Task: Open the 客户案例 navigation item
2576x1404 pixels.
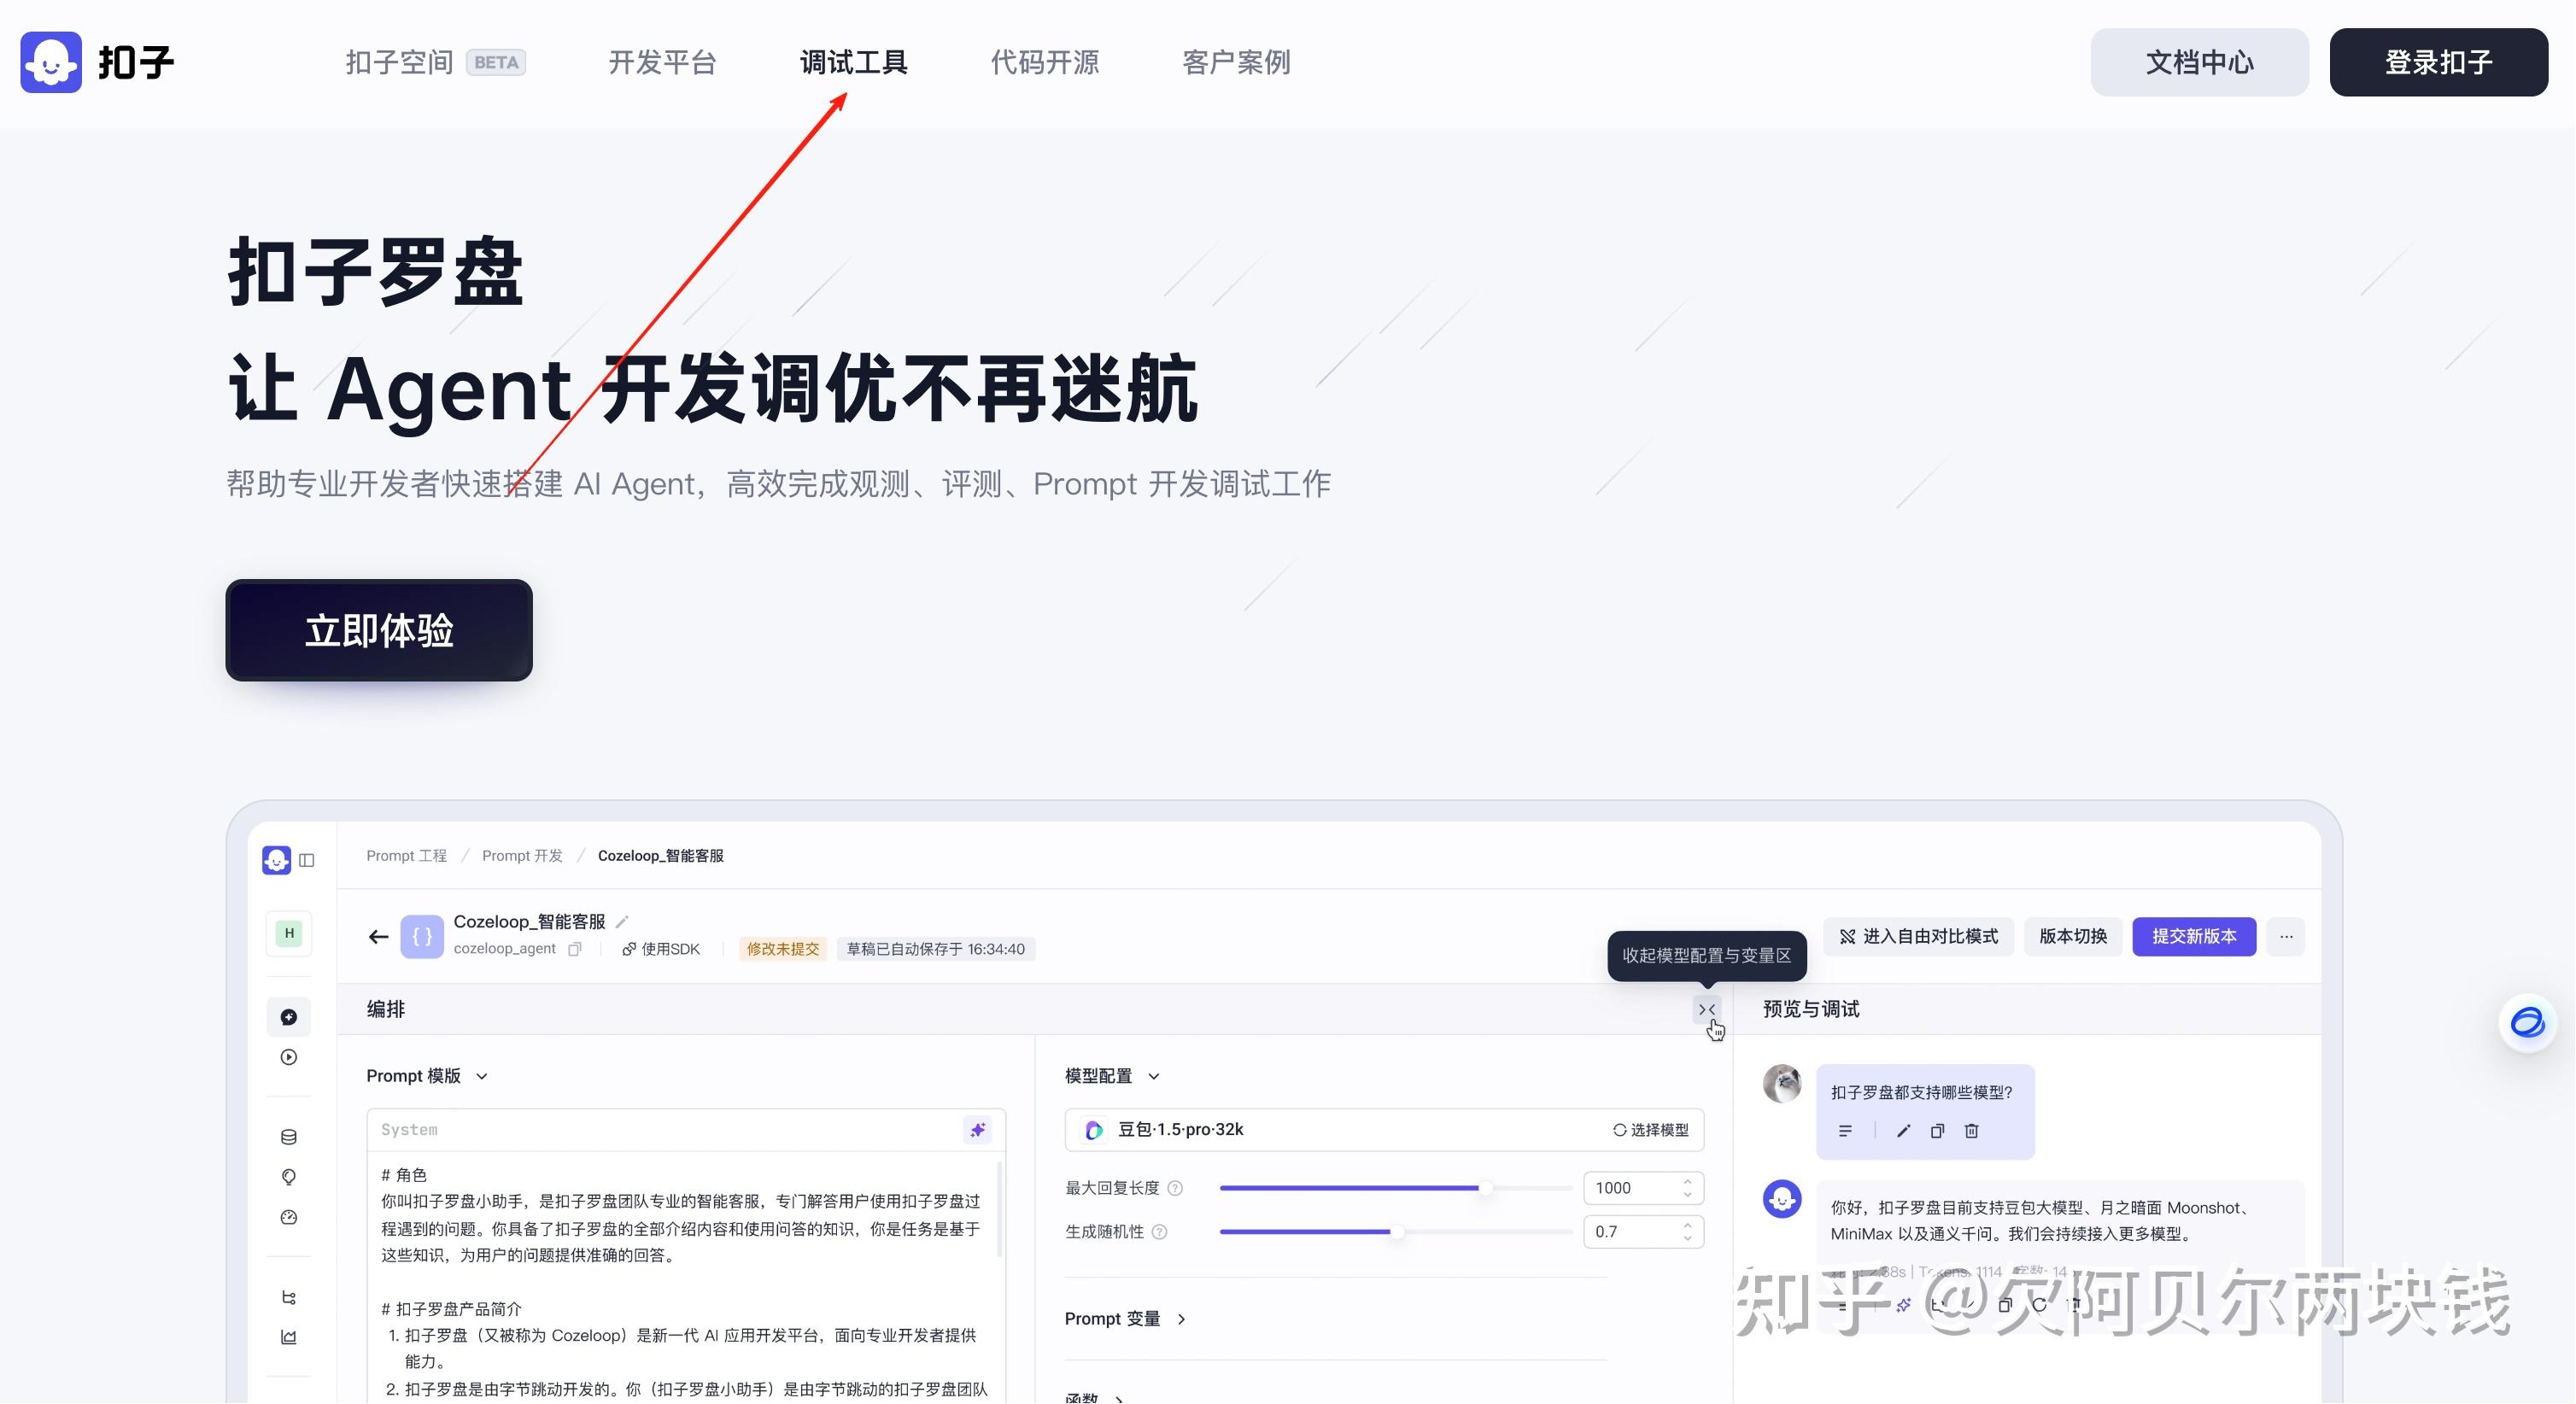Action: pyautogui.click(x=1236, y=62)
